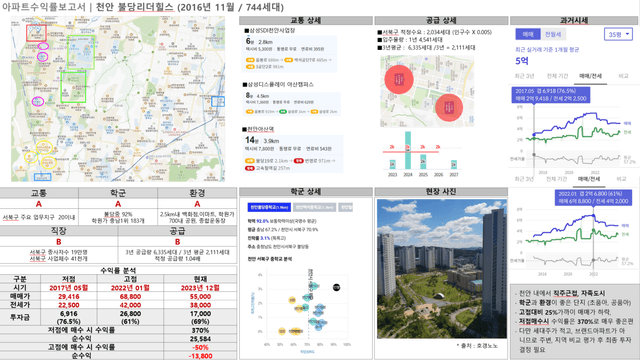Select the active blue 천안불당중학교 school tab
This screenshot has height=360, width=640.
pyautogui.click(x=269, y=207)
